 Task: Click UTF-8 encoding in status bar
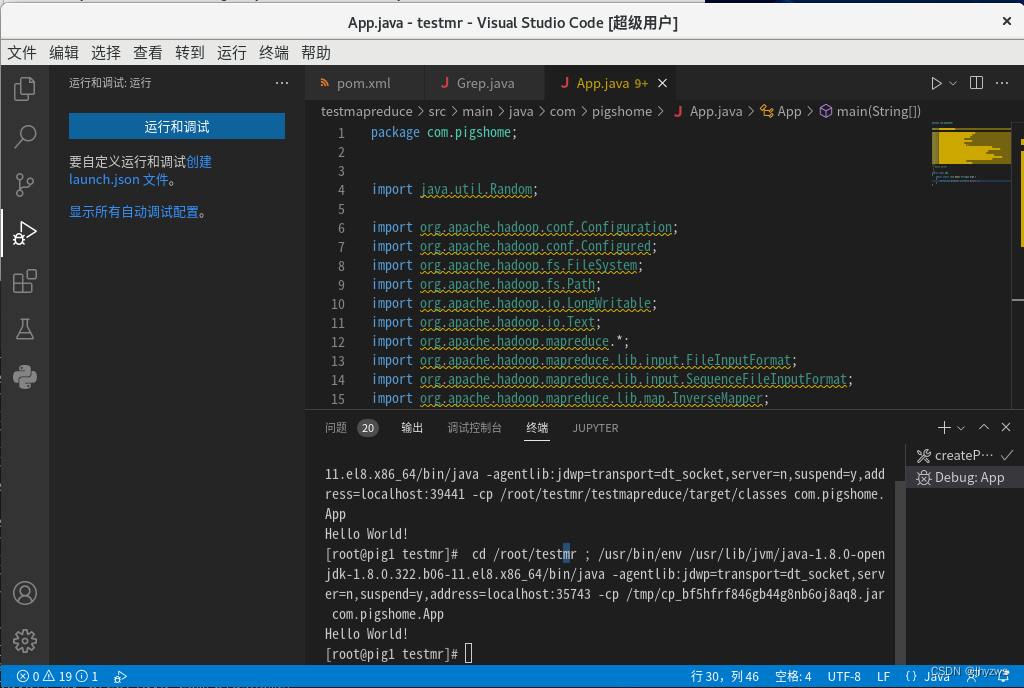[844, 676]
